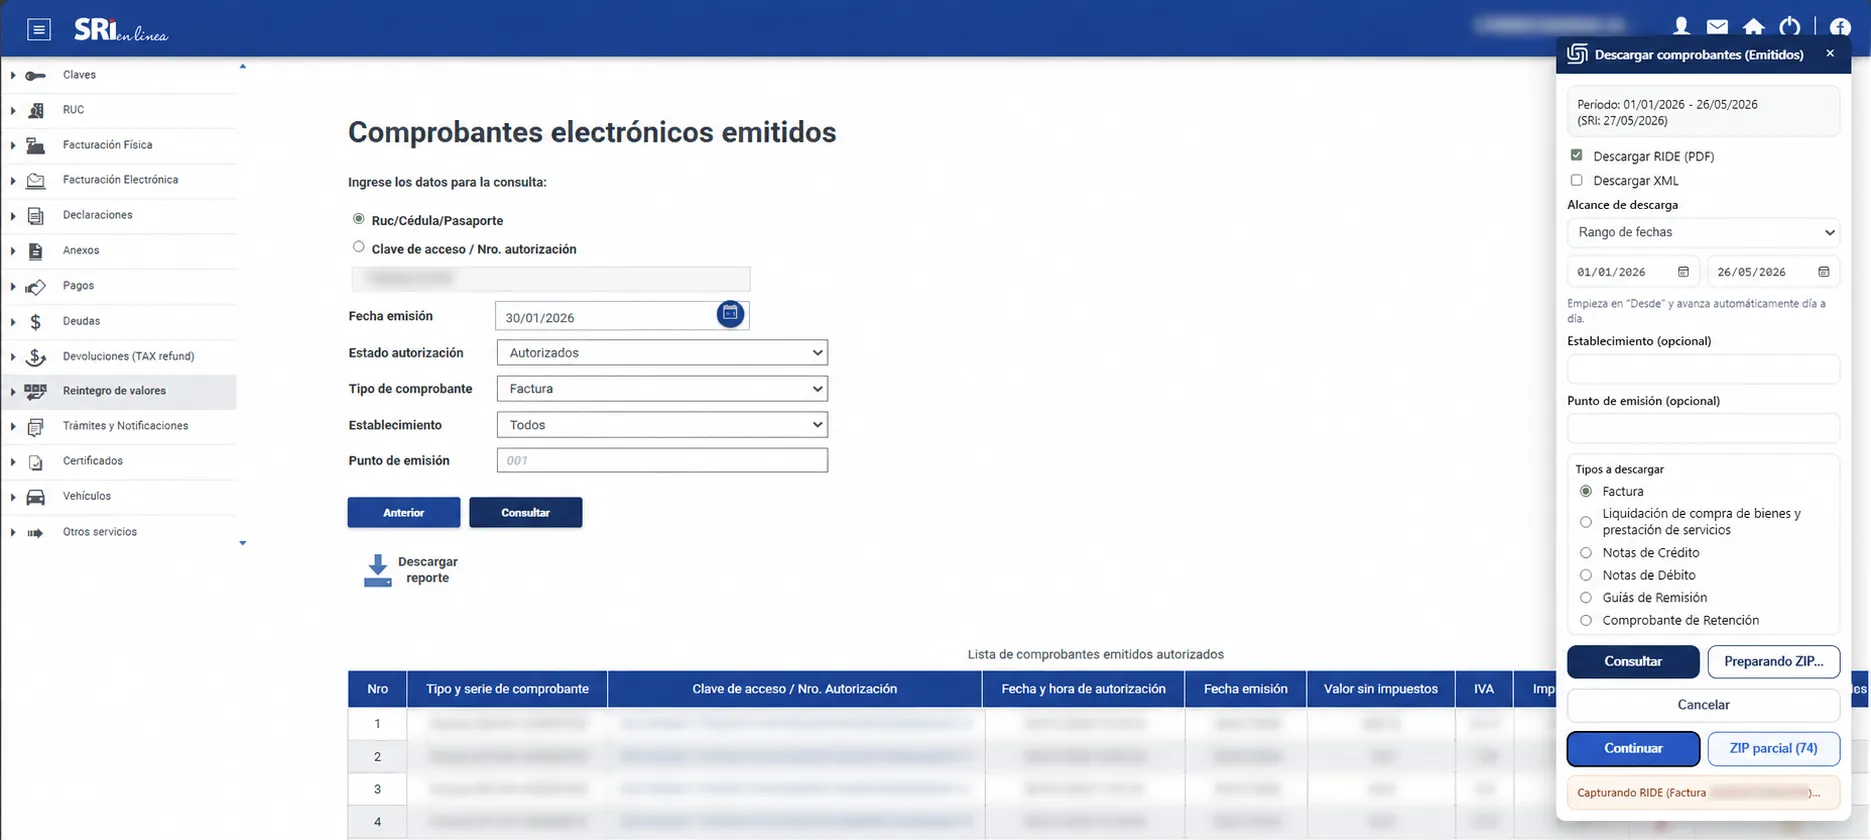Click Establecimiento (opcional) input in panel
Image resolution: width=1871 pixels, height=840 pixels.
pyautogui.click(x=1703, y=368)
